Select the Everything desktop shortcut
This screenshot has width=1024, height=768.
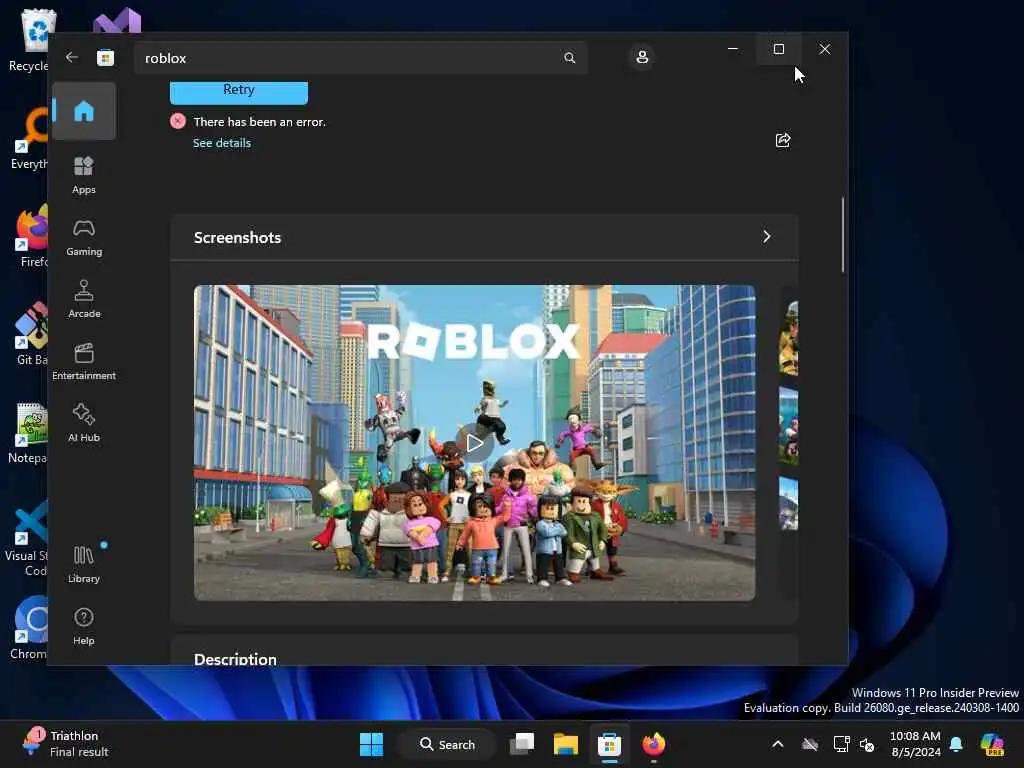(29, 138)
